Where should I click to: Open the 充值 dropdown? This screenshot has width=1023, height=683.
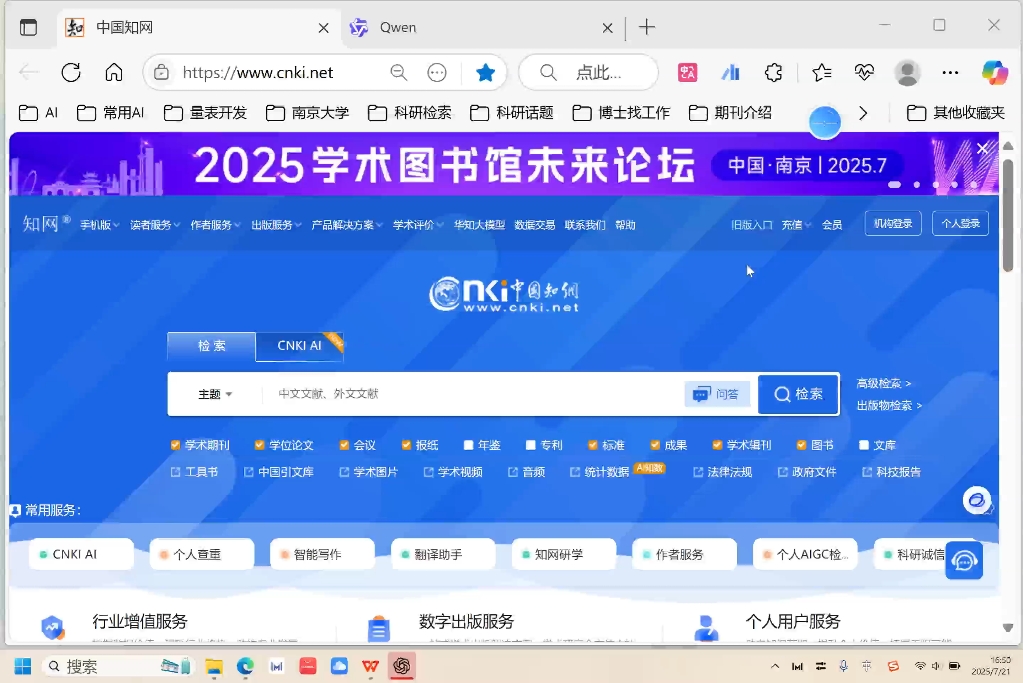click(796, 225)
